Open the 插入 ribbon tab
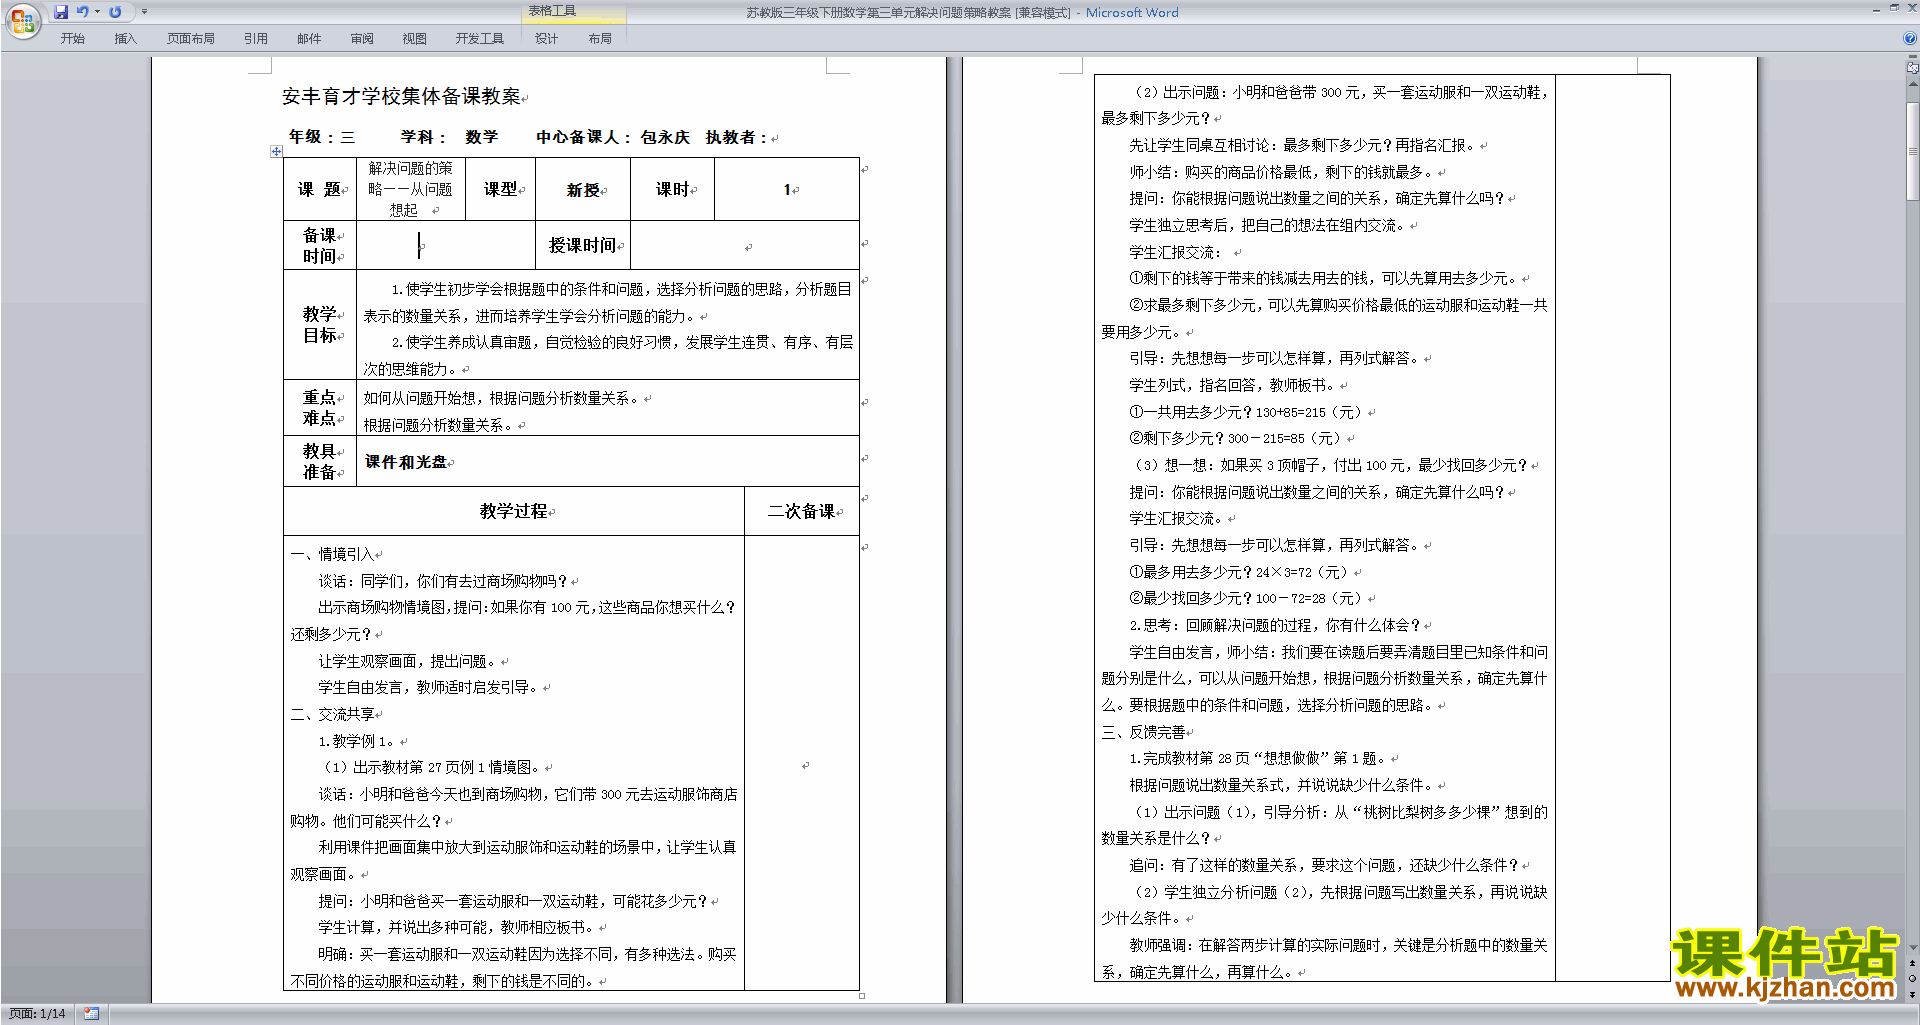 (x=125, y=39)
